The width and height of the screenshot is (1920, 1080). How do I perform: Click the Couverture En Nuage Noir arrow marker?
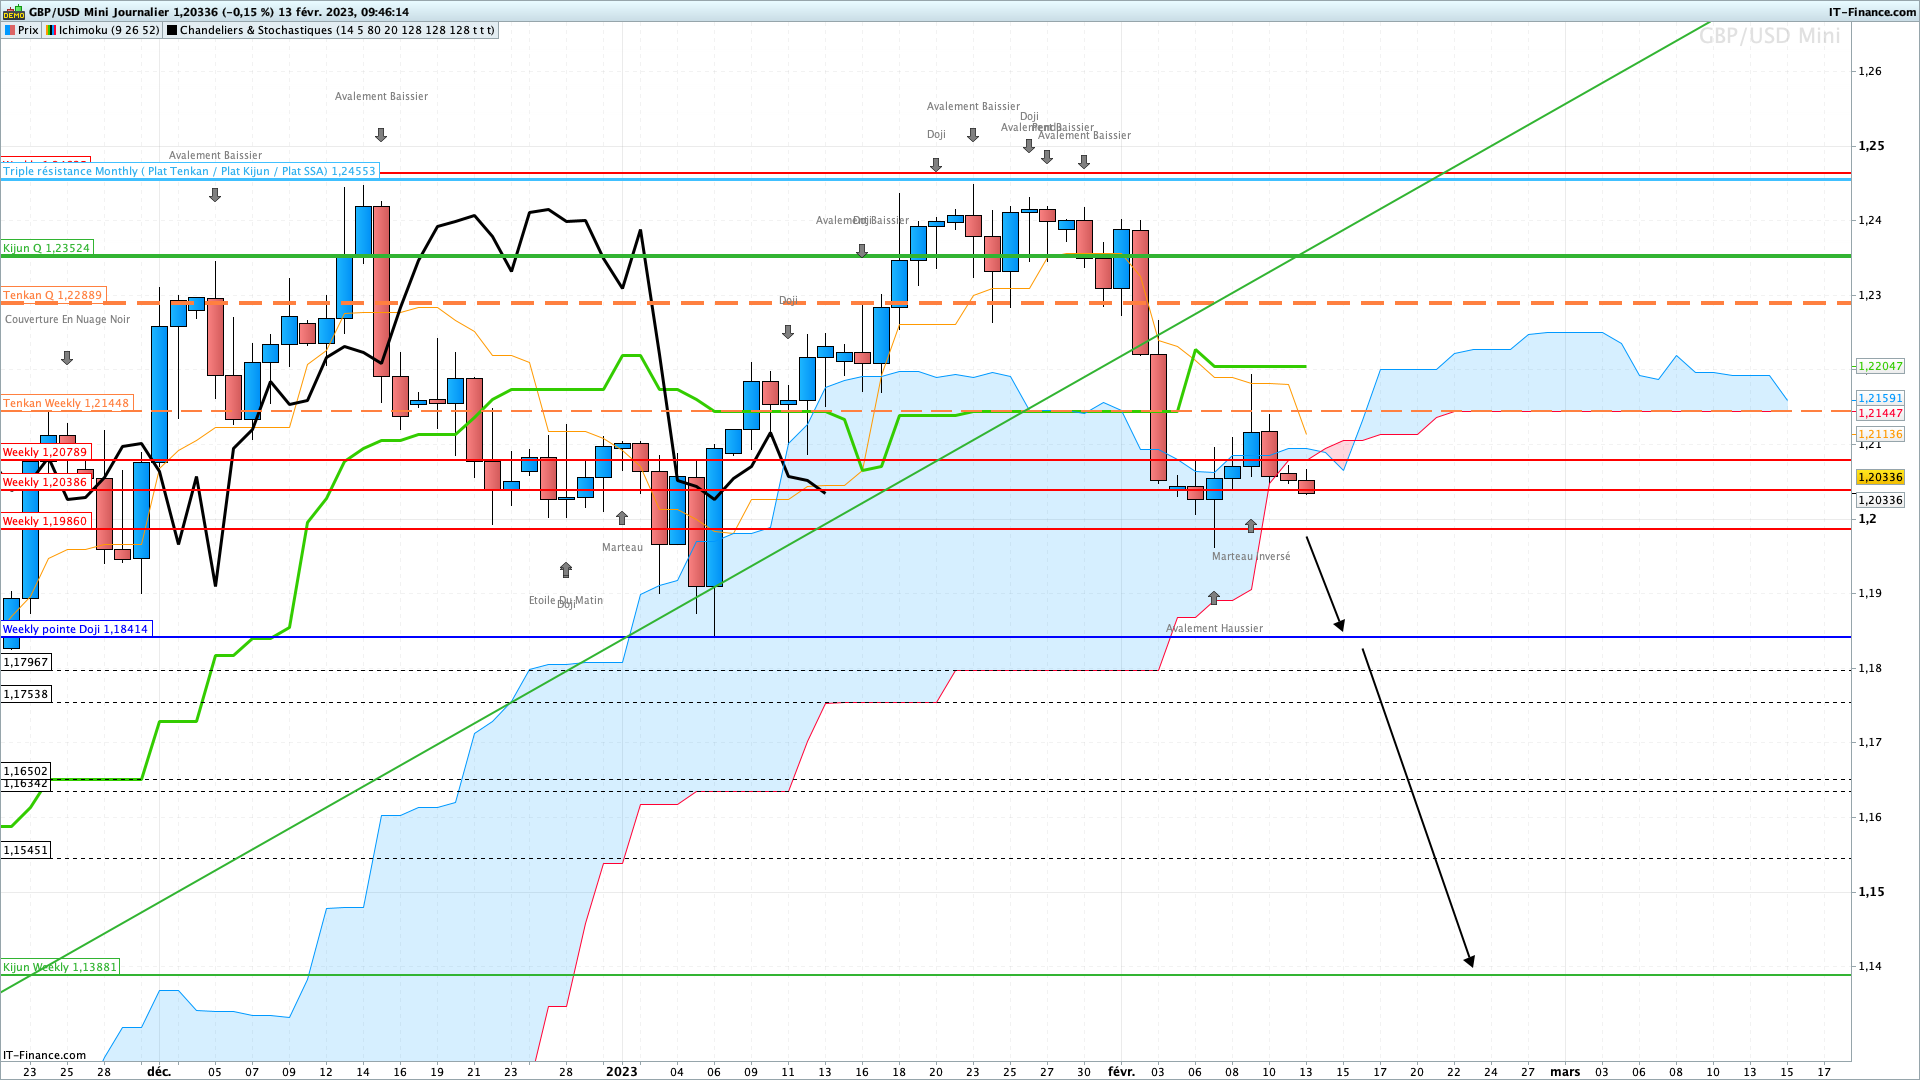(67, 358)
